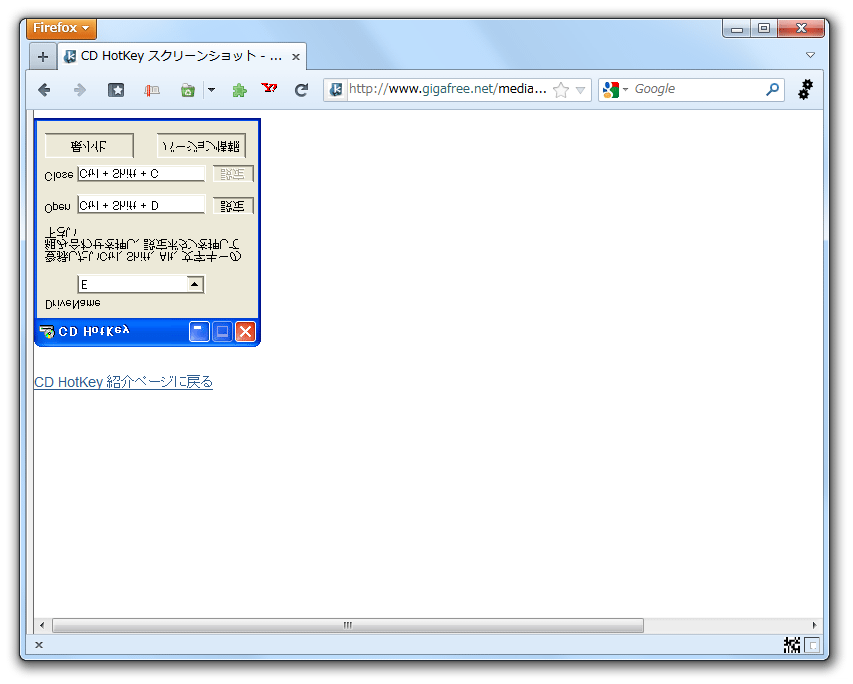Click the red mailbox toolbar icon

[152, 90]
